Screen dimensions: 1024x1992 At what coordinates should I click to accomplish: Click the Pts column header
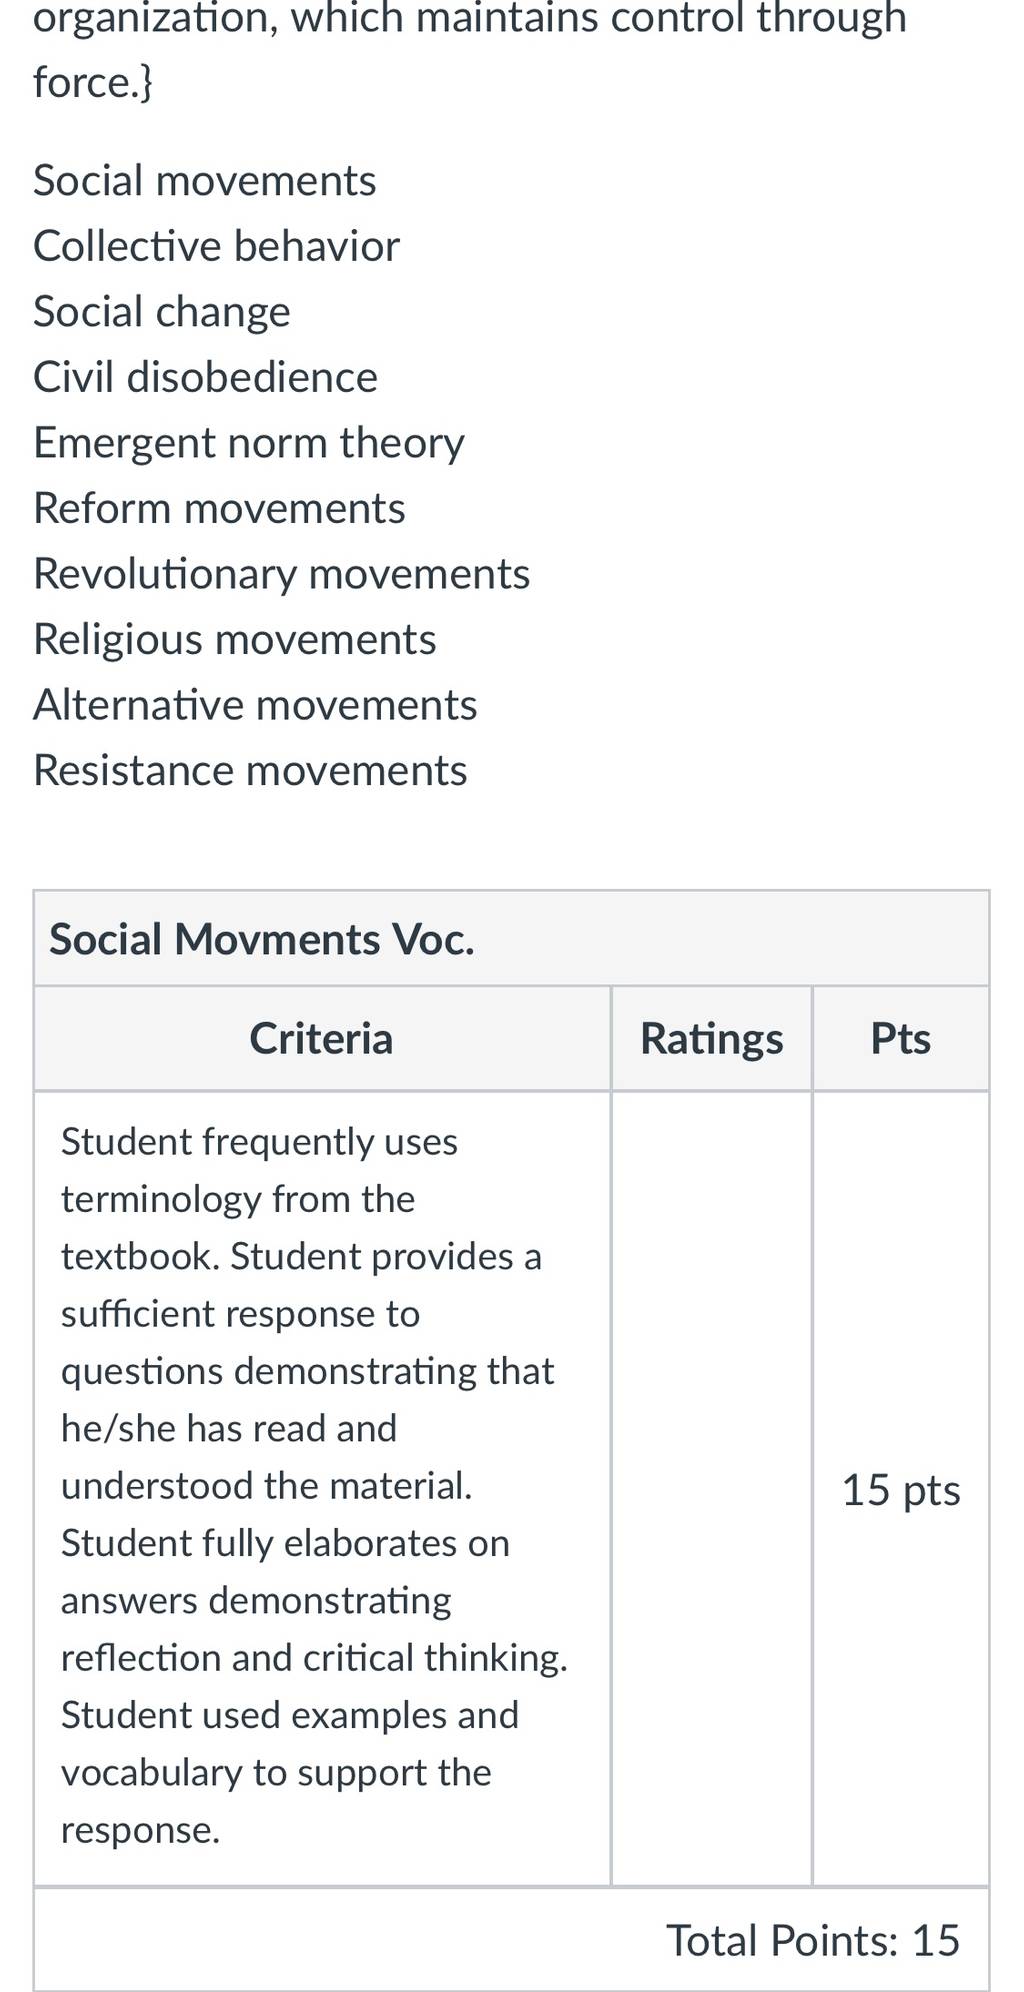pyautogui.click(x=901, y=1038)
